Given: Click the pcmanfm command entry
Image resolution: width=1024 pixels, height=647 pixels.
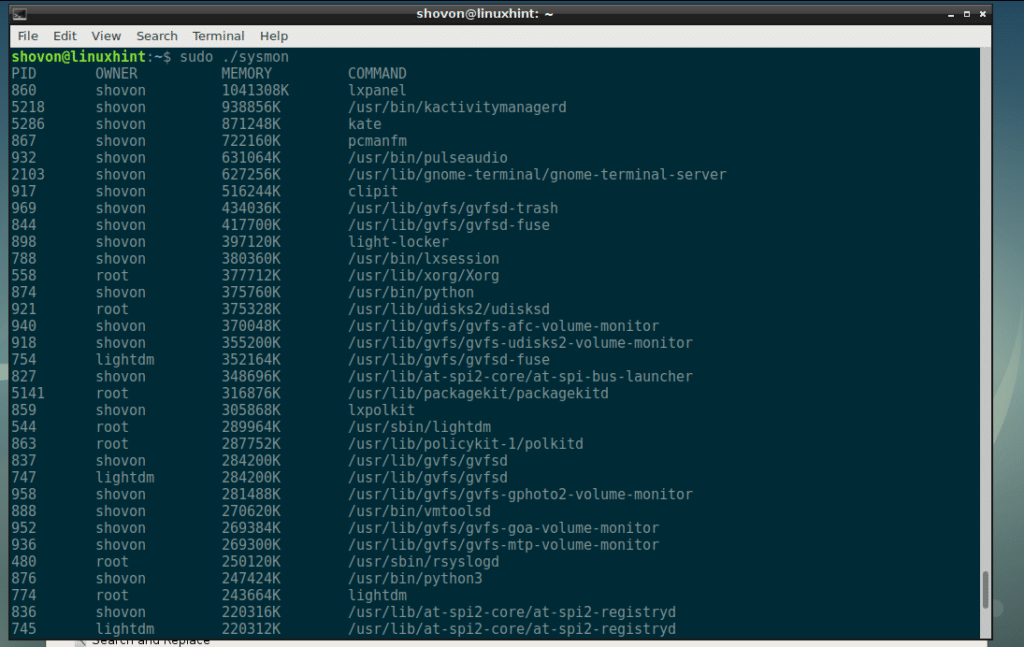Looking at the screenshot, I should [377, 141].
